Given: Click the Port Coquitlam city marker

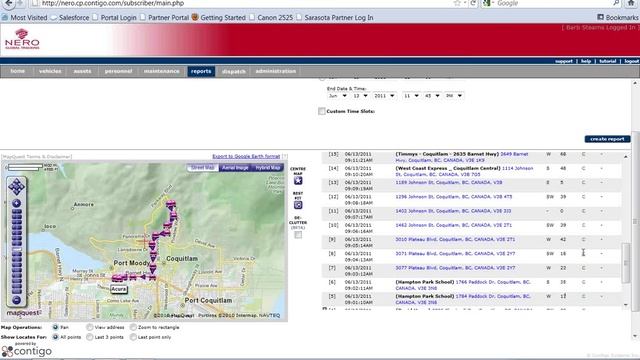Looking at the screenshot, I should 182,305.
